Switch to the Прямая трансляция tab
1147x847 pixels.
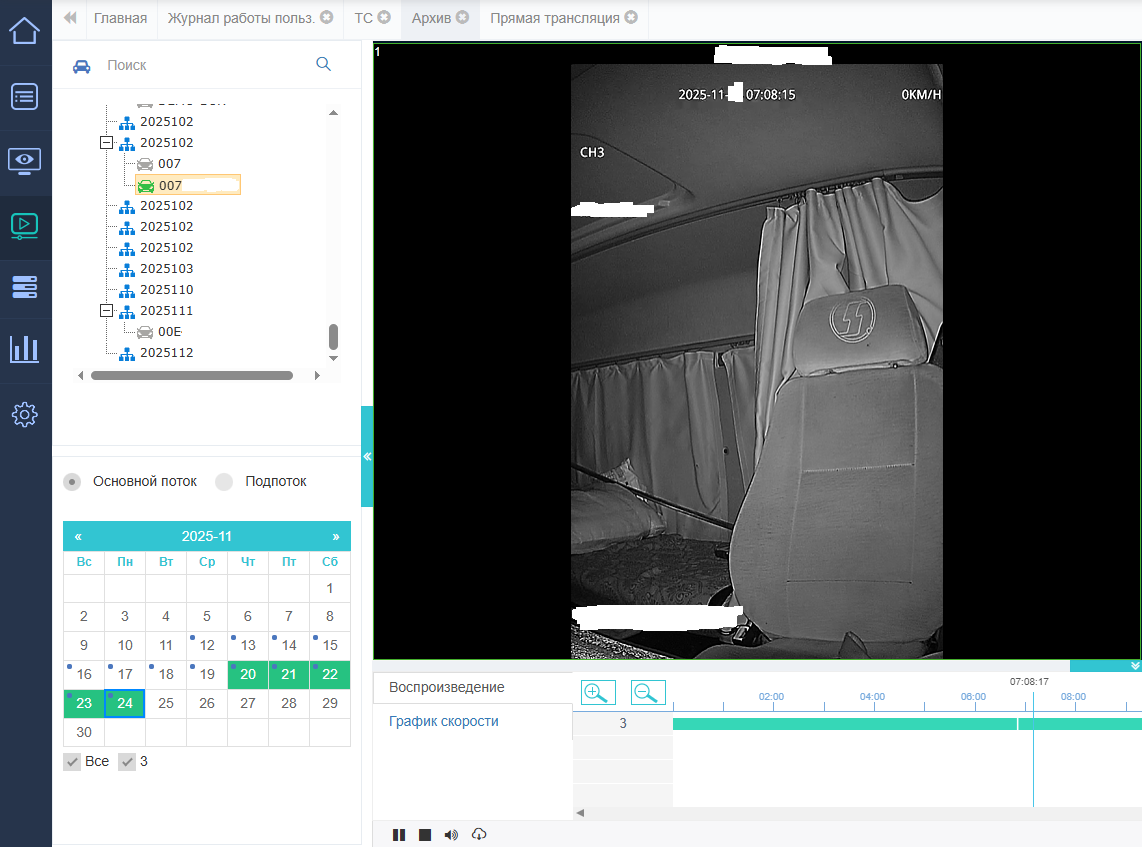[554, 18]
